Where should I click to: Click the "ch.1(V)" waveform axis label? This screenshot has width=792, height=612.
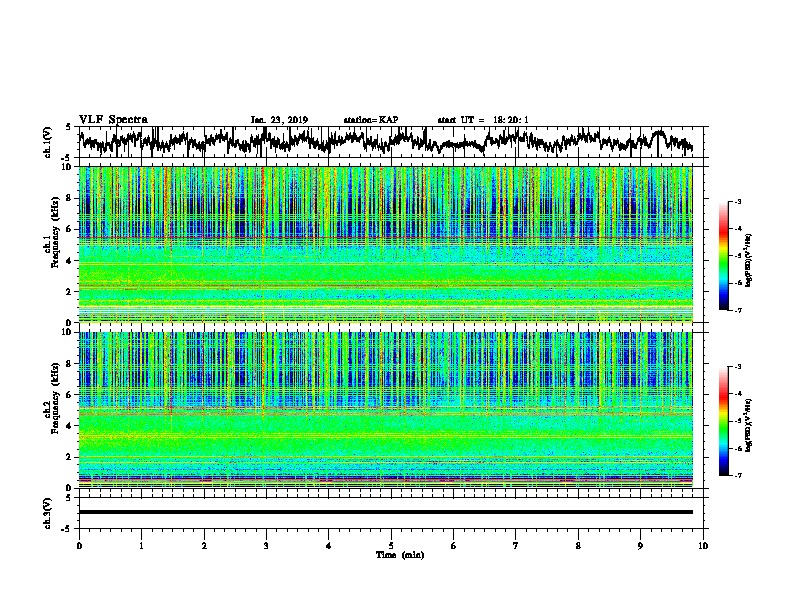point(49,142)
